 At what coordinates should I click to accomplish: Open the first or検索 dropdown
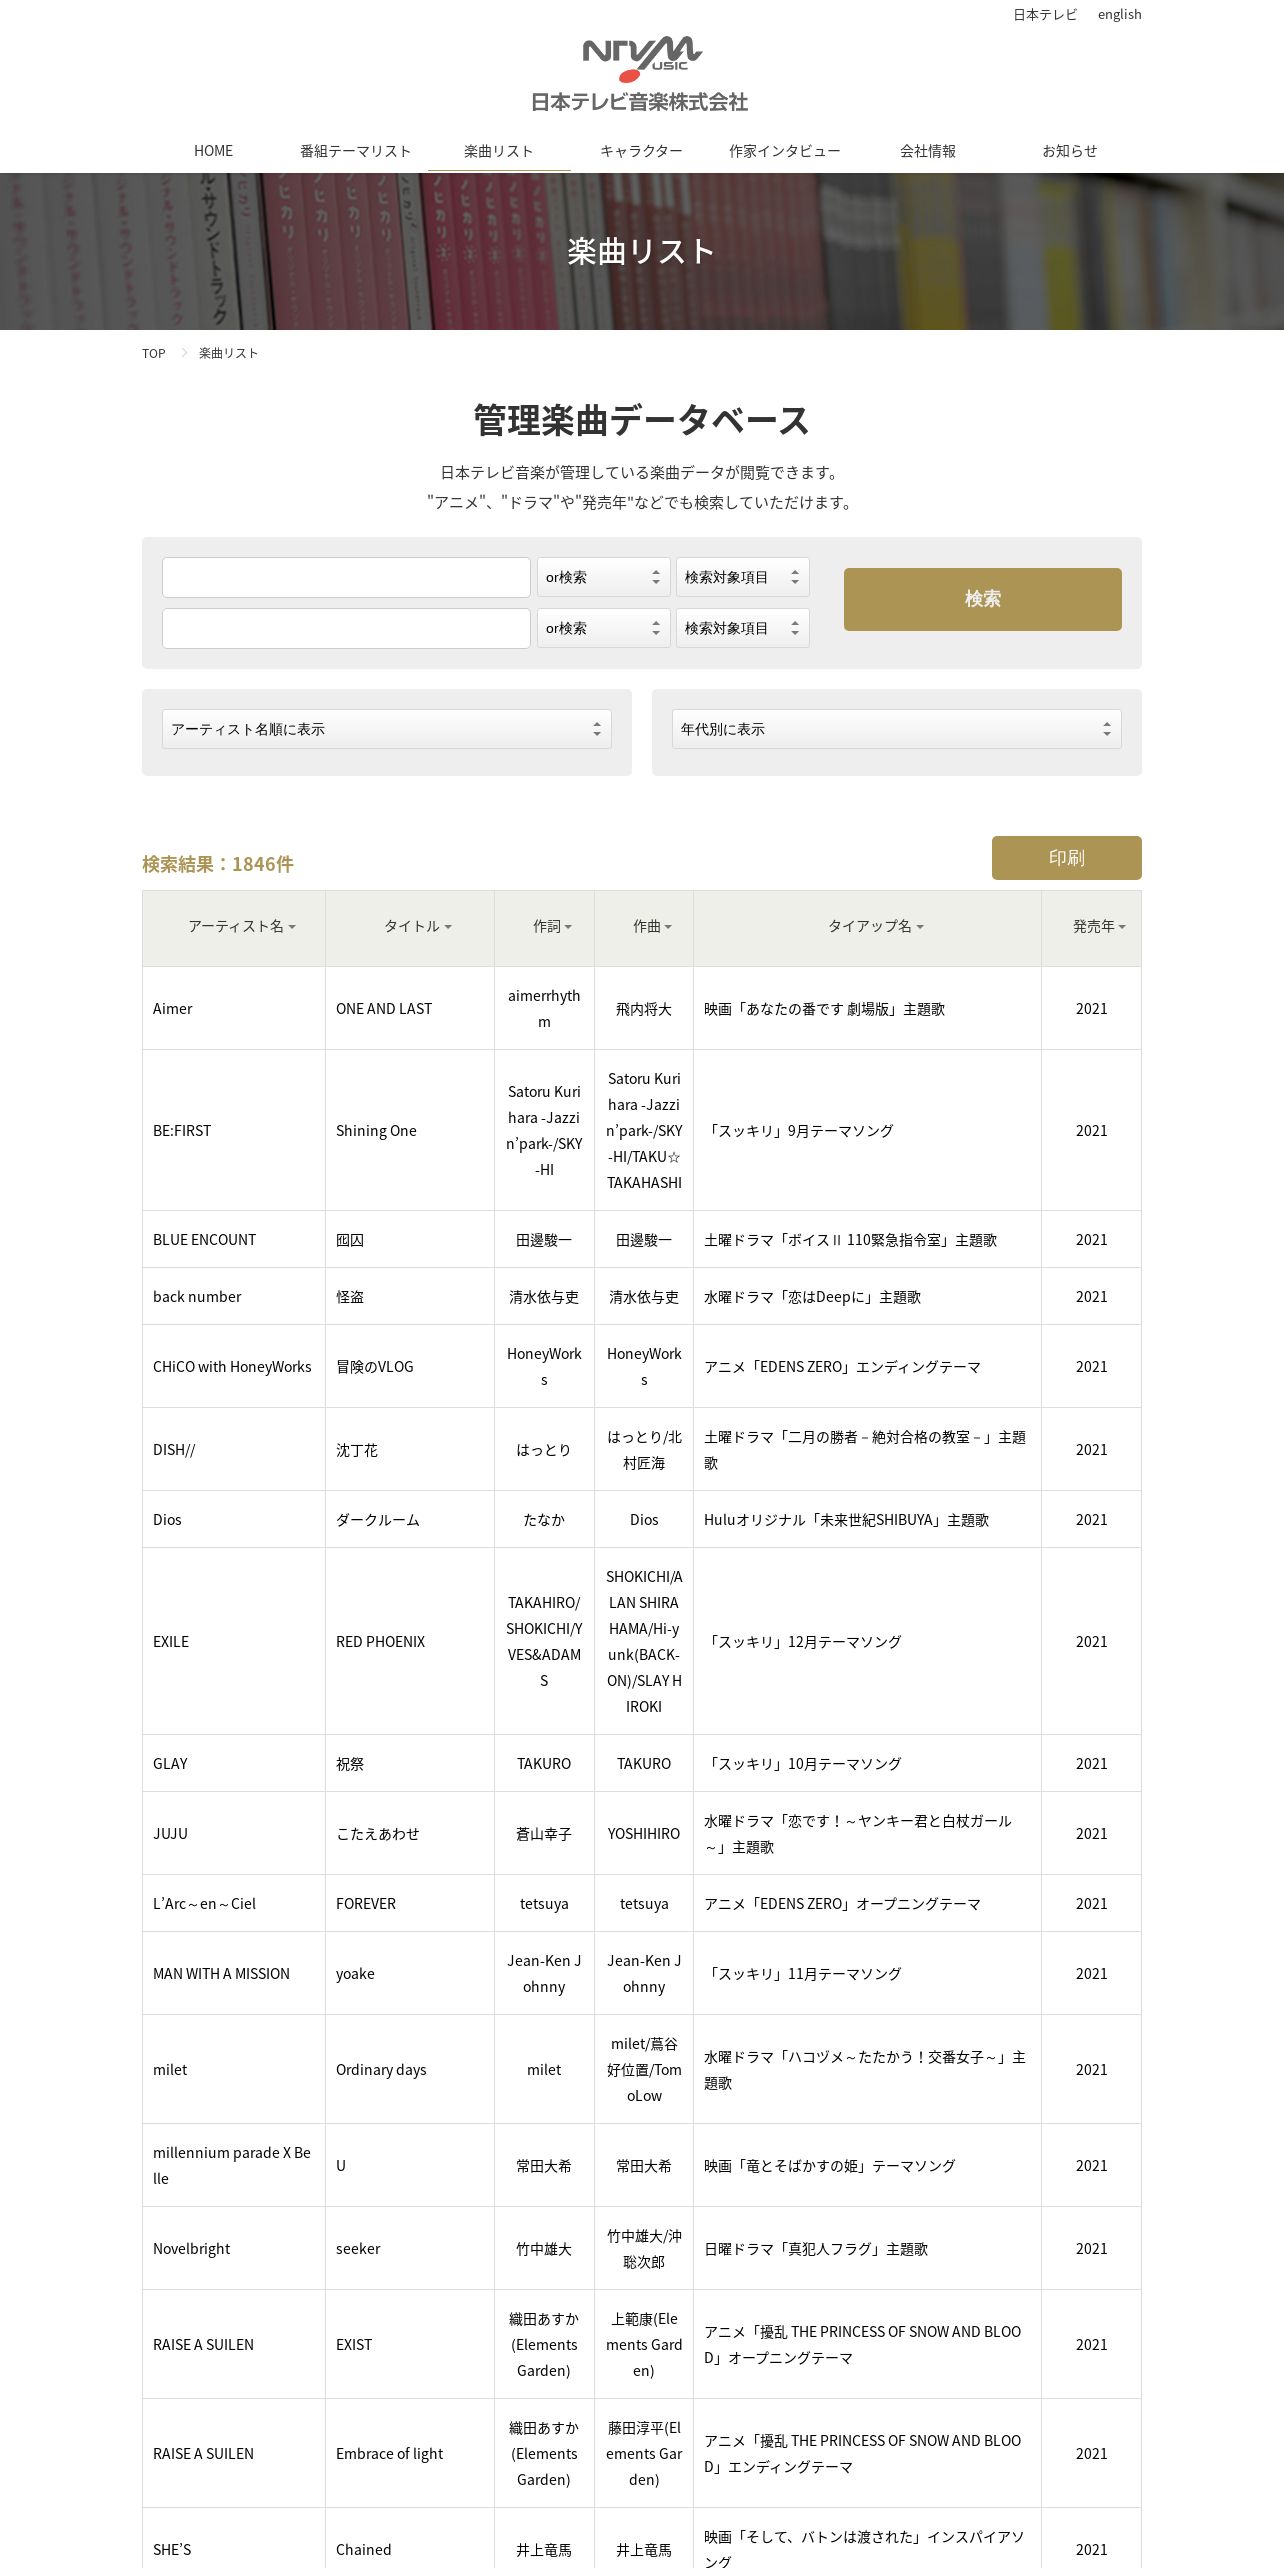[604, 578]
